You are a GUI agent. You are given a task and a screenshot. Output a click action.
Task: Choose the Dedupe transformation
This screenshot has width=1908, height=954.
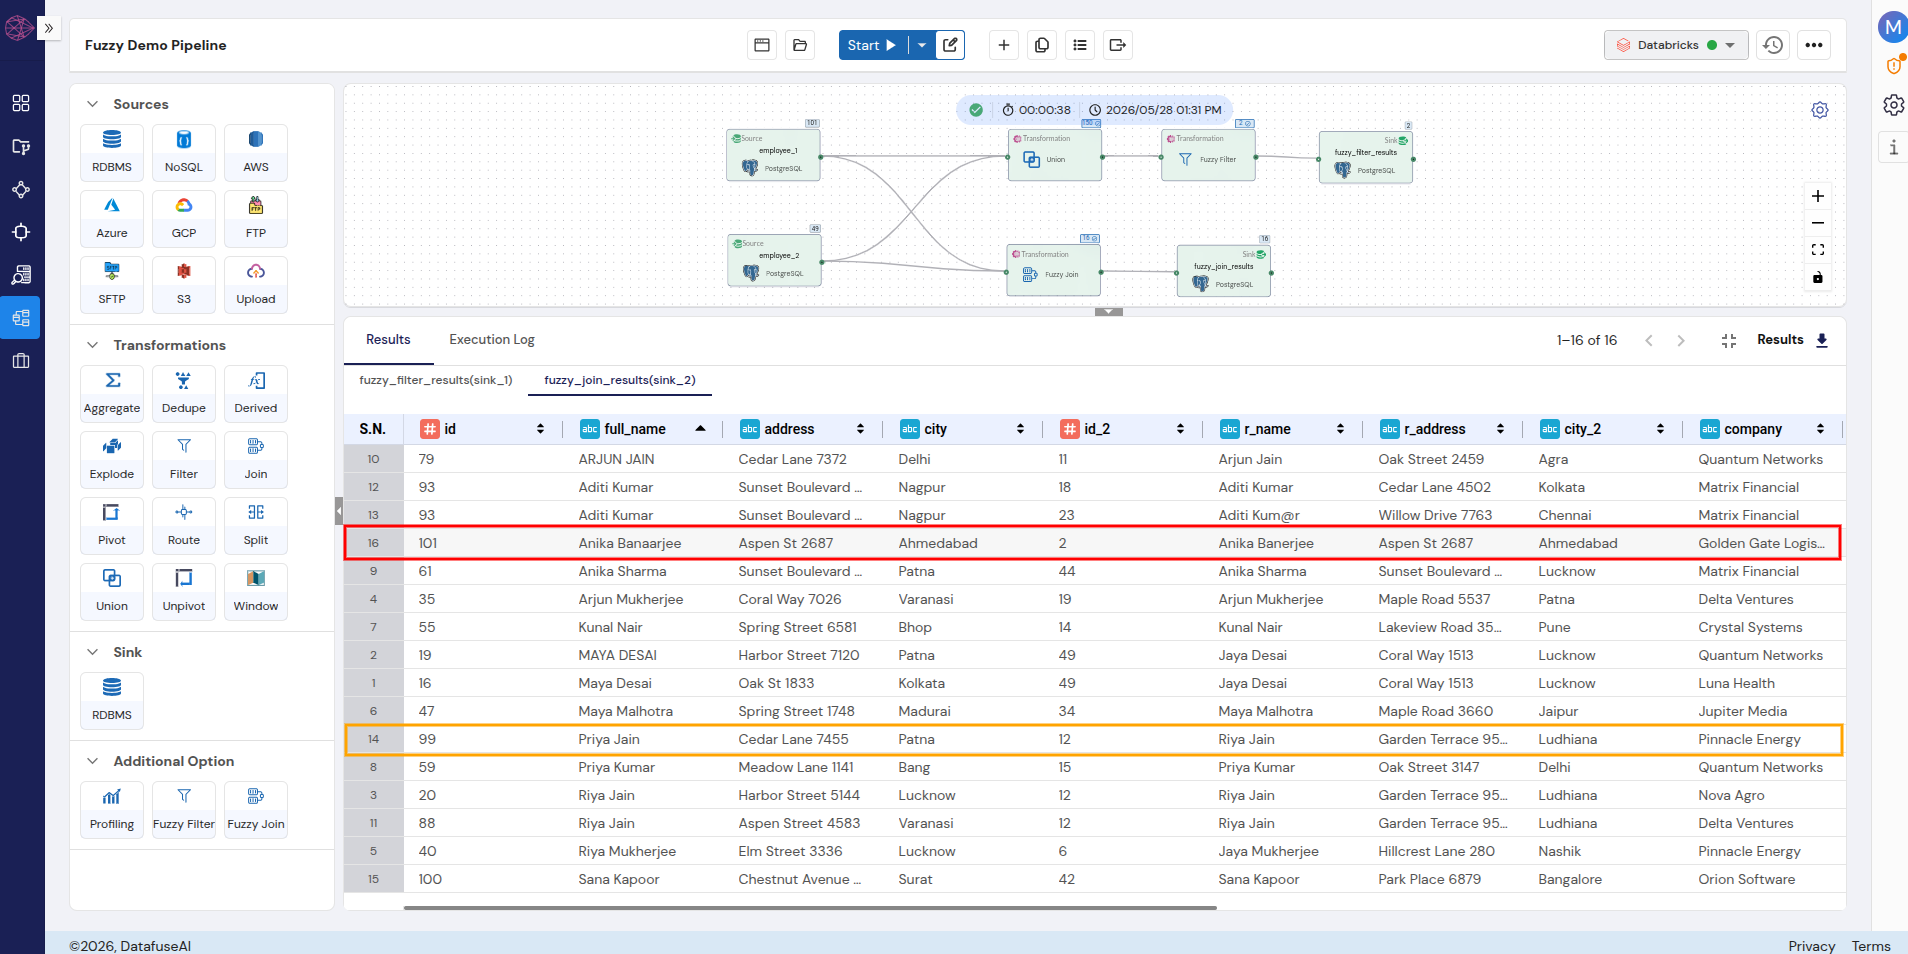[x=184, y=394]
